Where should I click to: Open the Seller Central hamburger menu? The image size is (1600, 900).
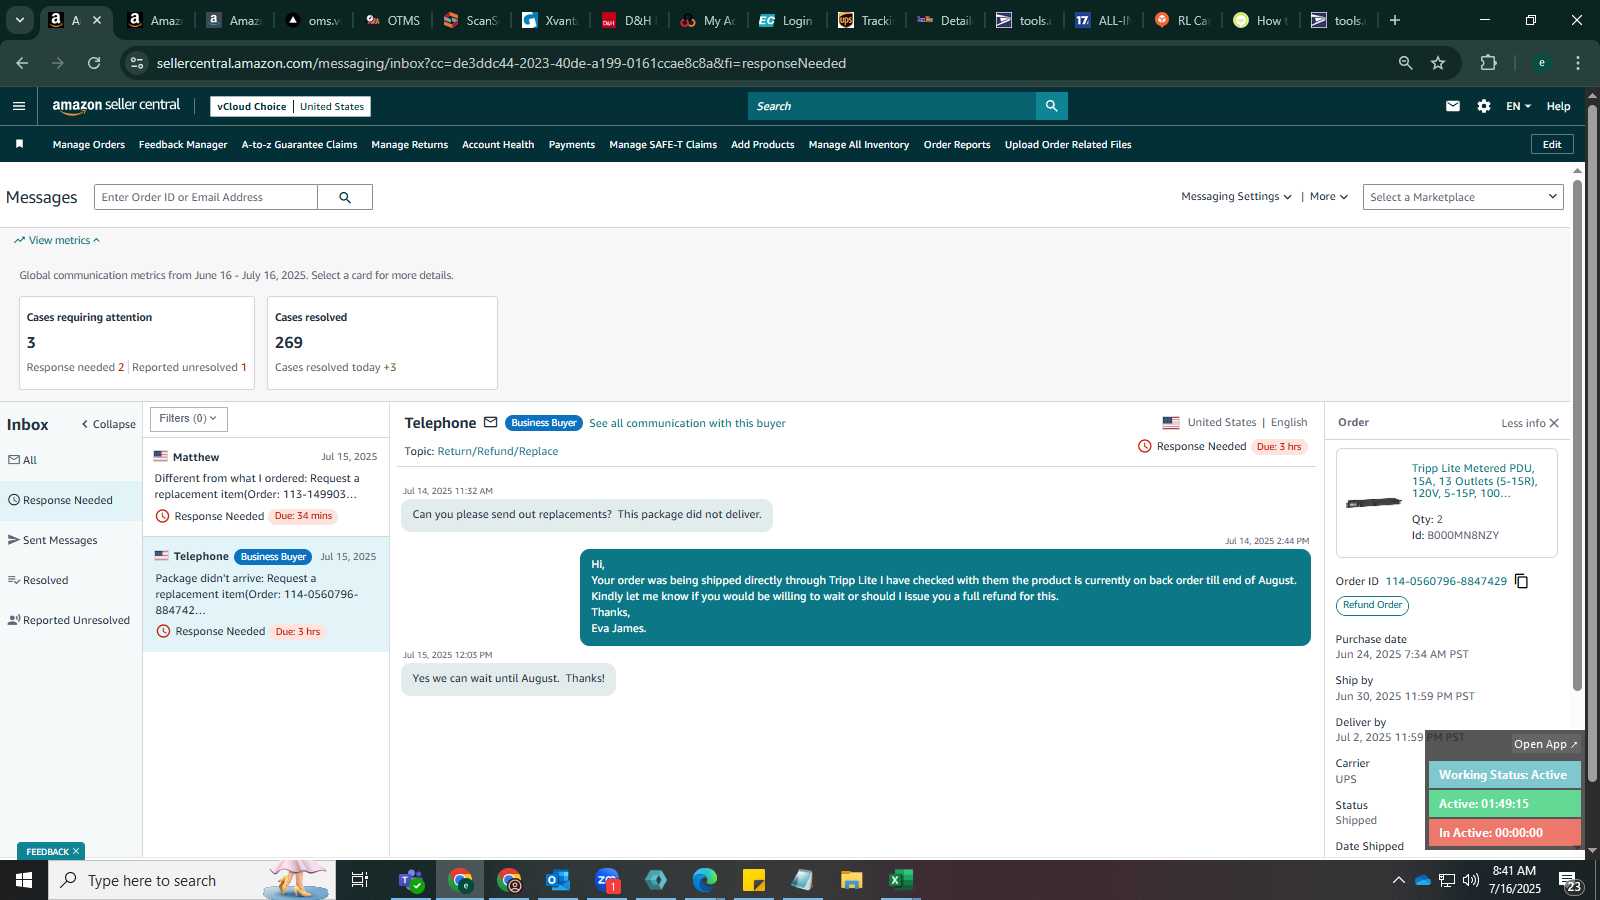19,106
